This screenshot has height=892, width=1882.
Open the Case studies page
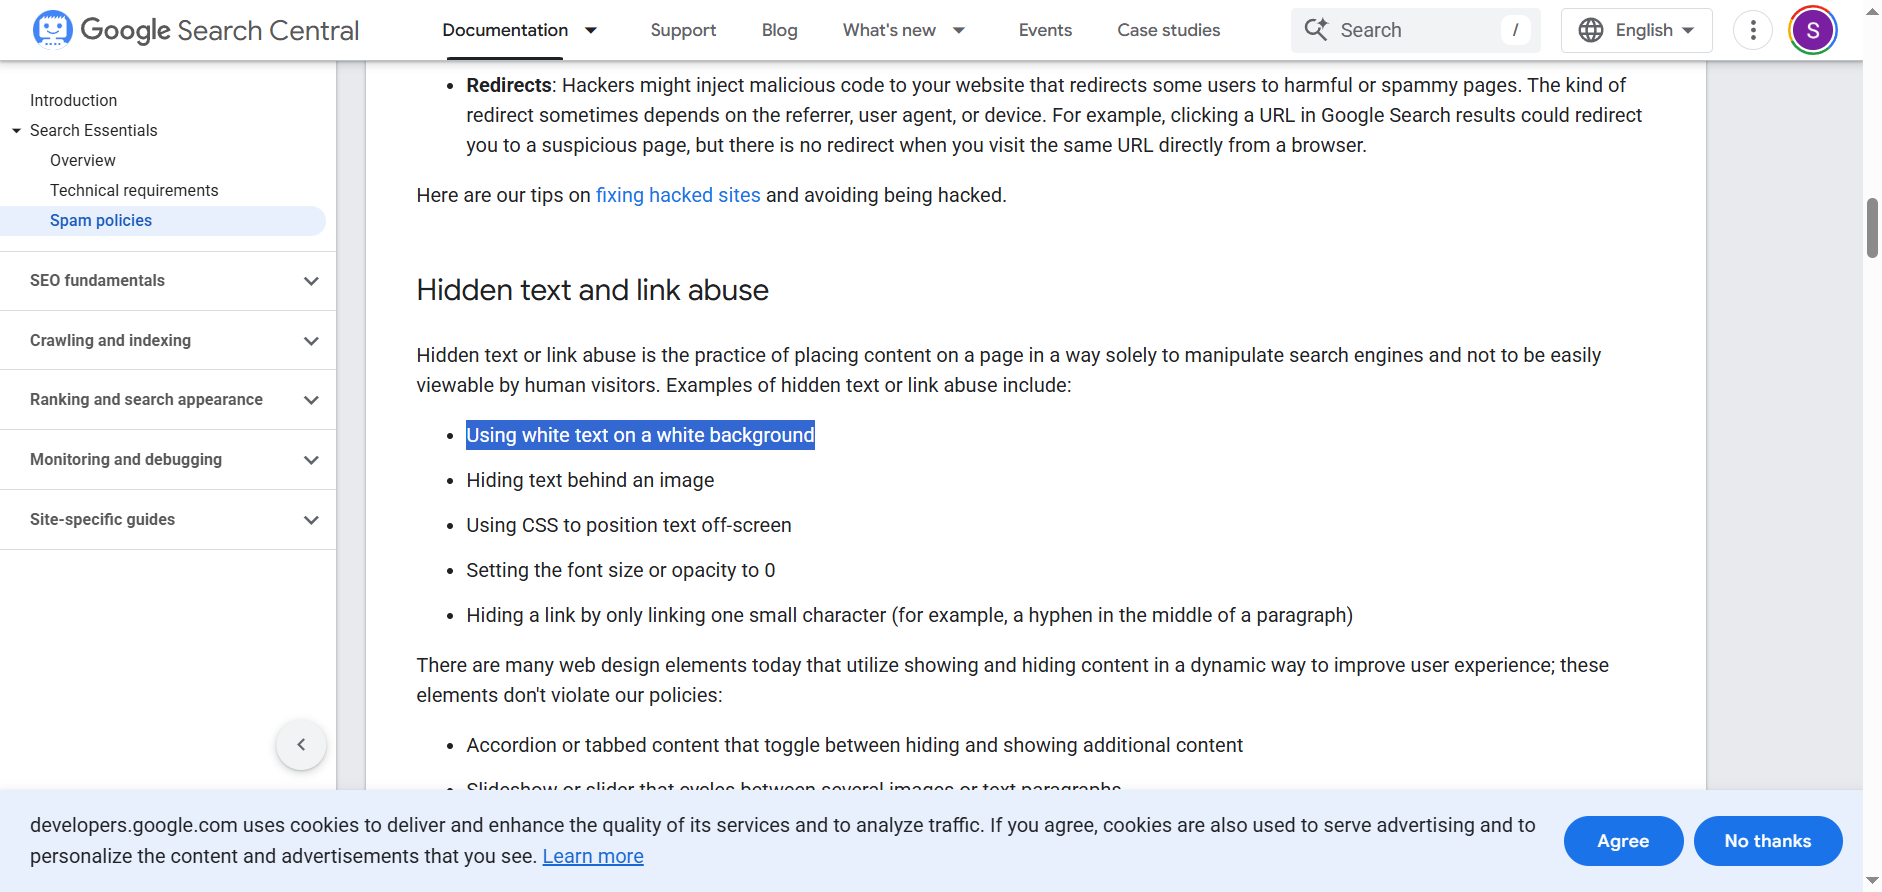tap(1168, 30)
